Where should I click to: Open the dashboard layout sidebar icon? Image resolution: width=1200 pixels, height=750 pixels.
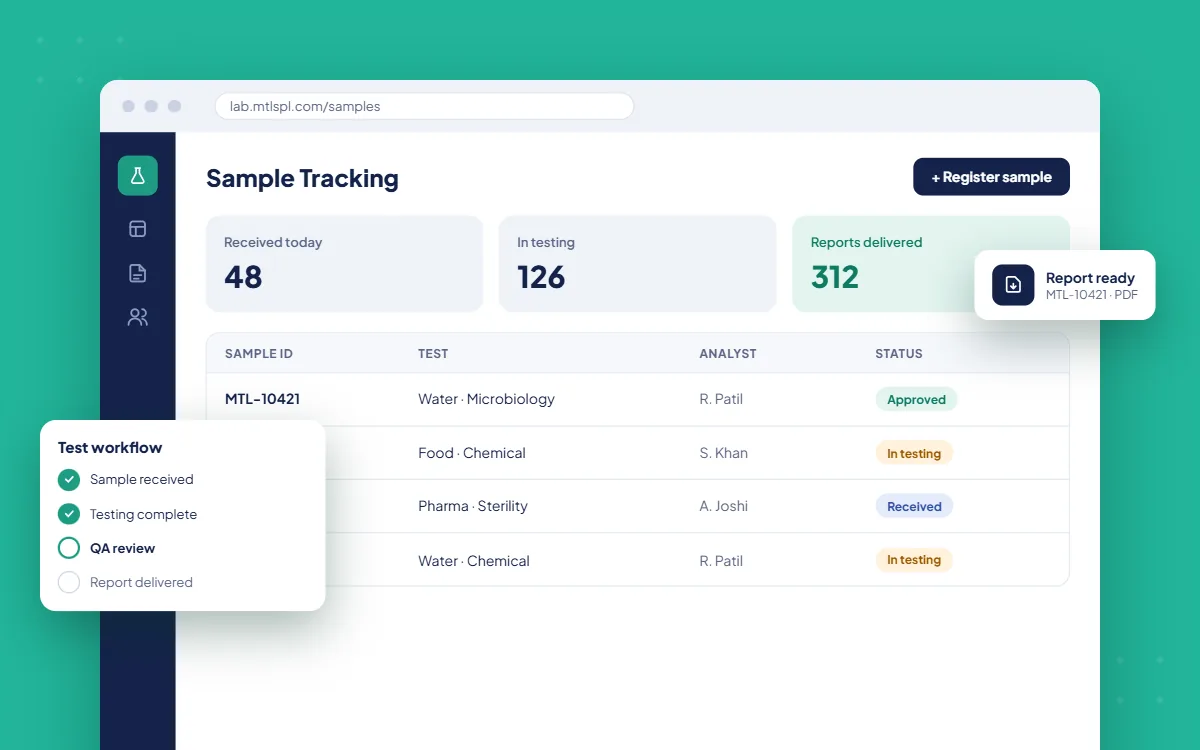[138, 229]
